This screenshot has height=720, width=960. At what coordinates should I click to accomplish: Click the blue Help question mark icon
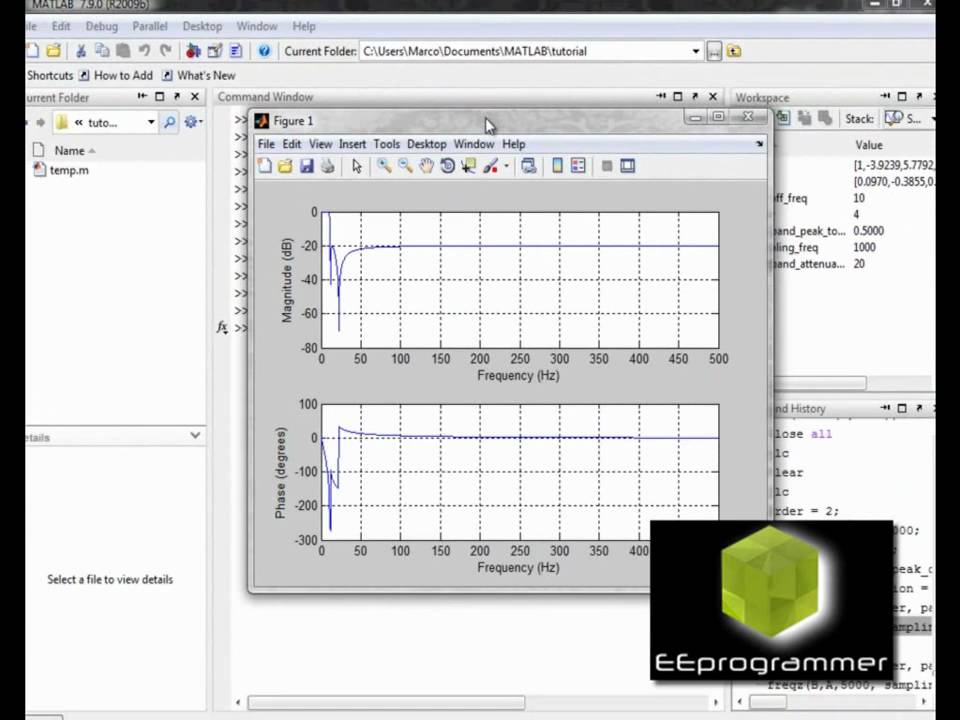tap(264, 51)
